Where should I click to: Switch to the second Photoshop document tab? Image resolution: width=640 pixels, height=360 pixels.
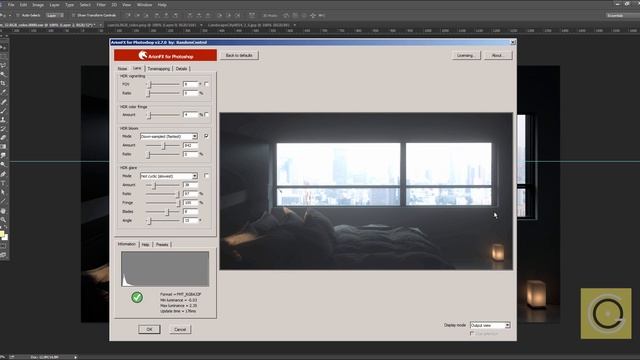pos(153,25)
